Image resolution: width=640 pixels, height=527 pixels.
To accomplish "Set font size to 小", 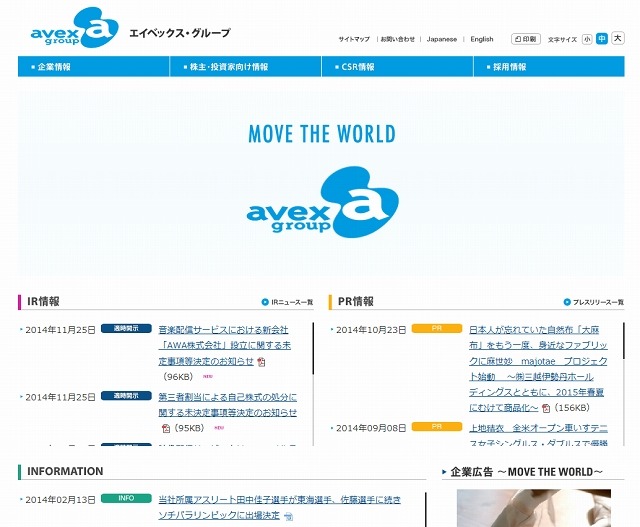I will click(x=587, y=39).
